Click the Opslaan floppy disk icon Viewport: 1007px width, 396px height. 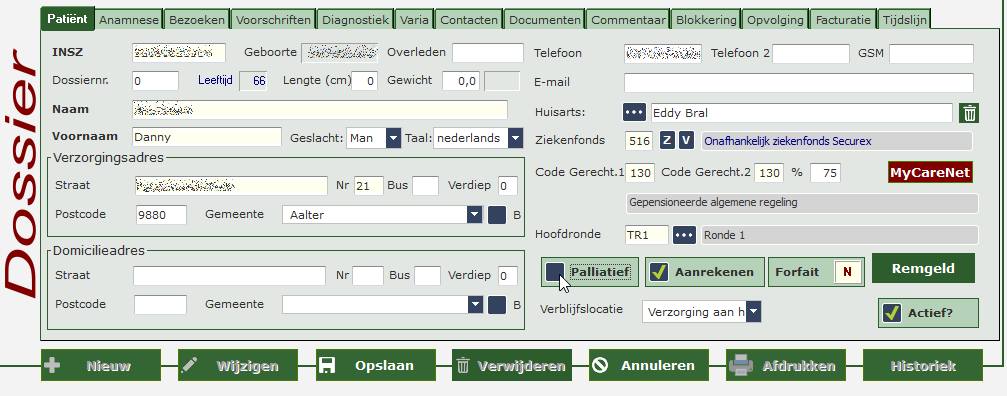[x=328, y=366]
